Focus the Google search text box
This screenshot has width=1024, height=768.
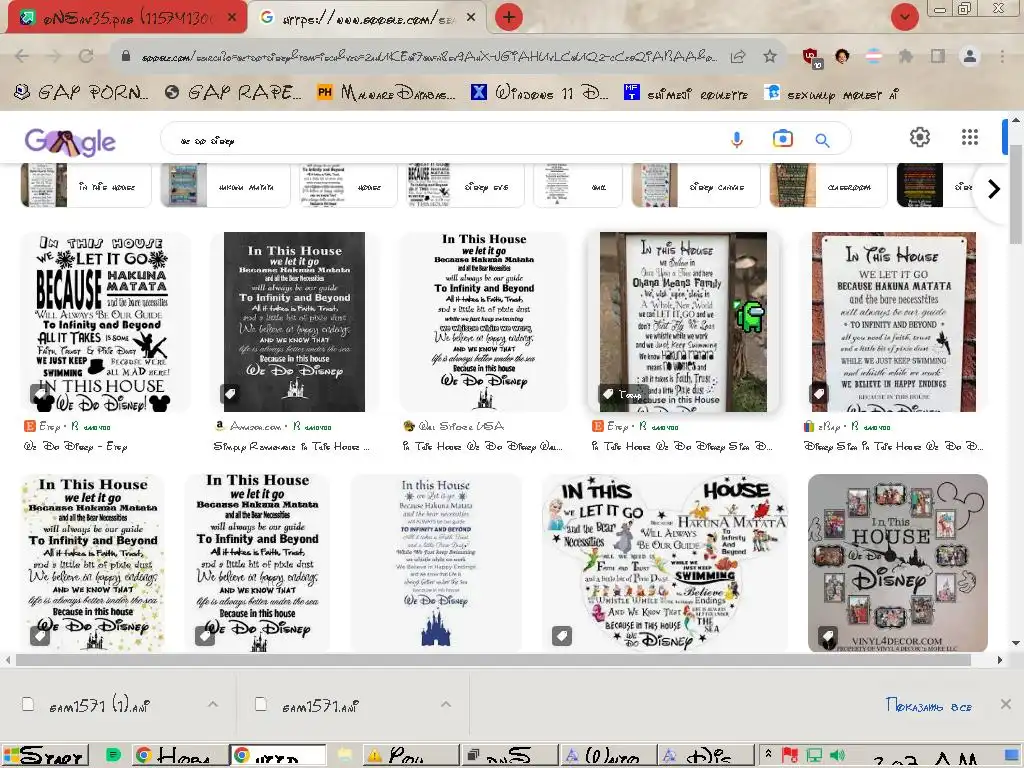coord(444,140)
